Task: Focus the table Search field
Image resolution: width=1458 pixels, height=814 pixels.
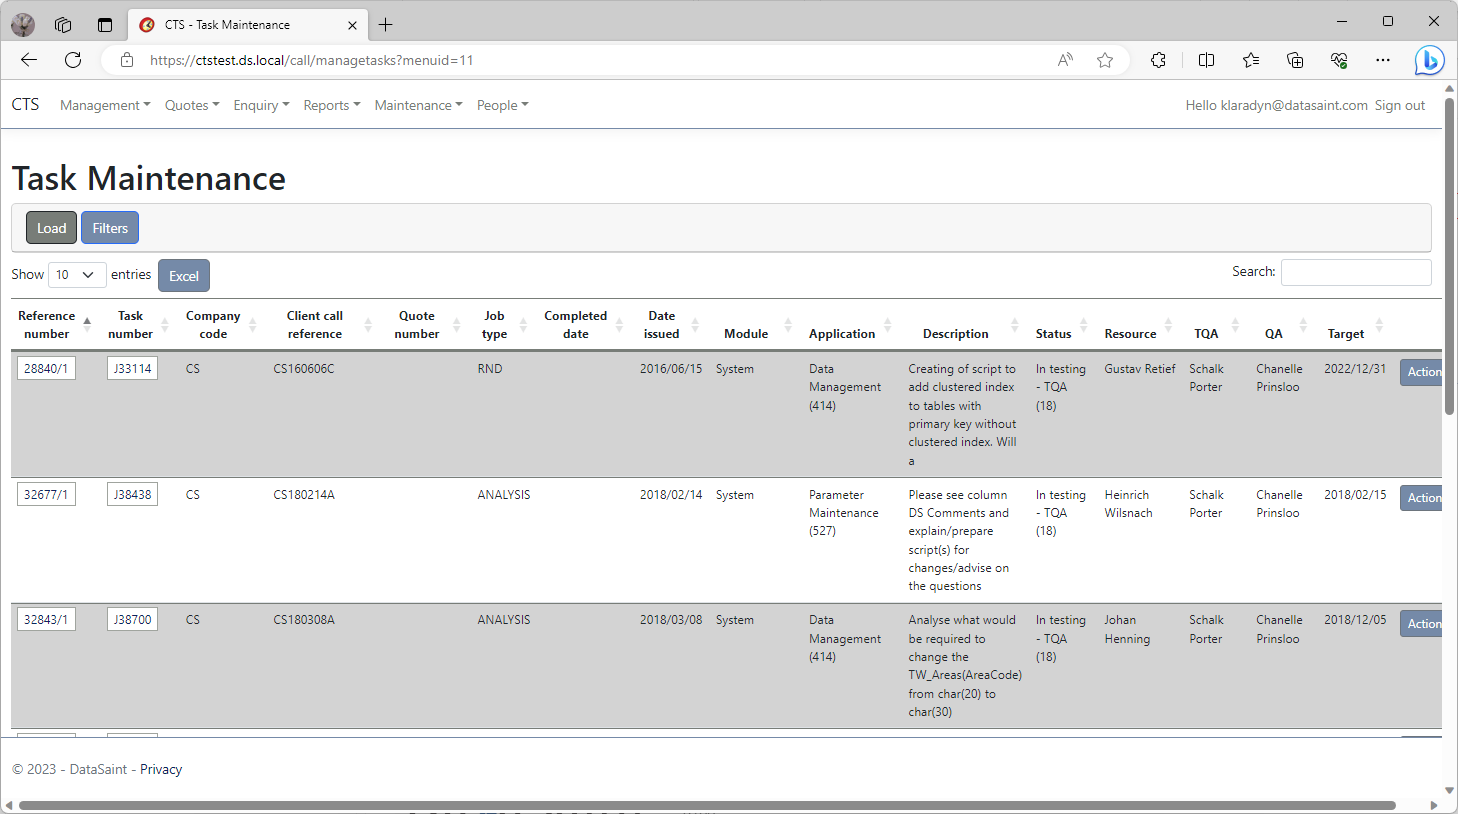Action: coord(1356,272)
